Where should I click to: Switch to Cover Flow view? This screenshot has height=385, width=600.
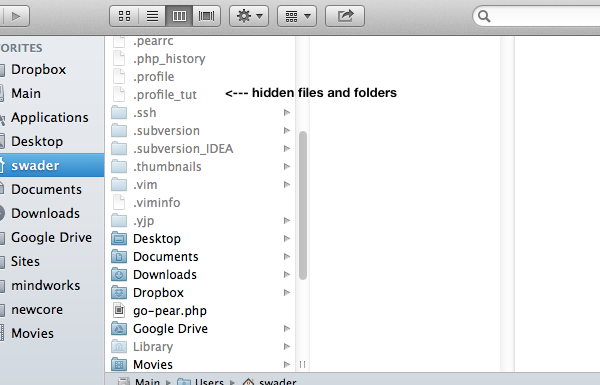tap(207, 16)
